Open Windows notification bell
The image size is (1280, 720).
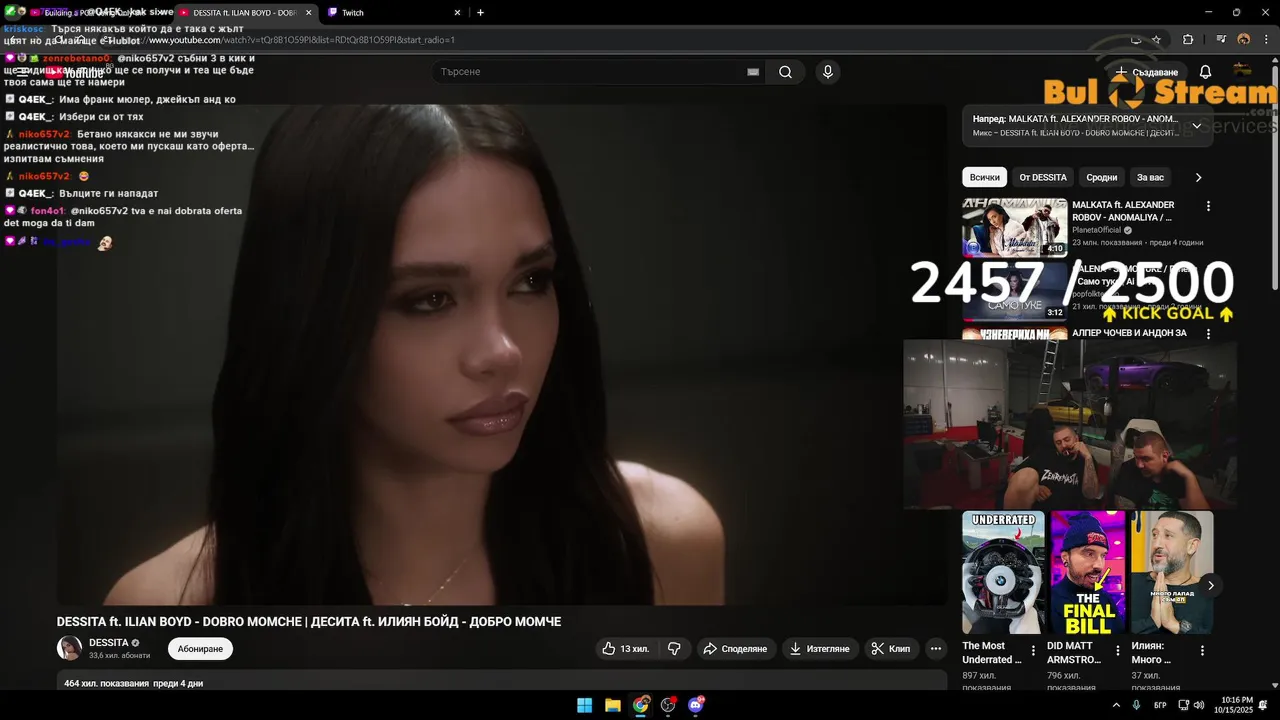(1263, 705)
